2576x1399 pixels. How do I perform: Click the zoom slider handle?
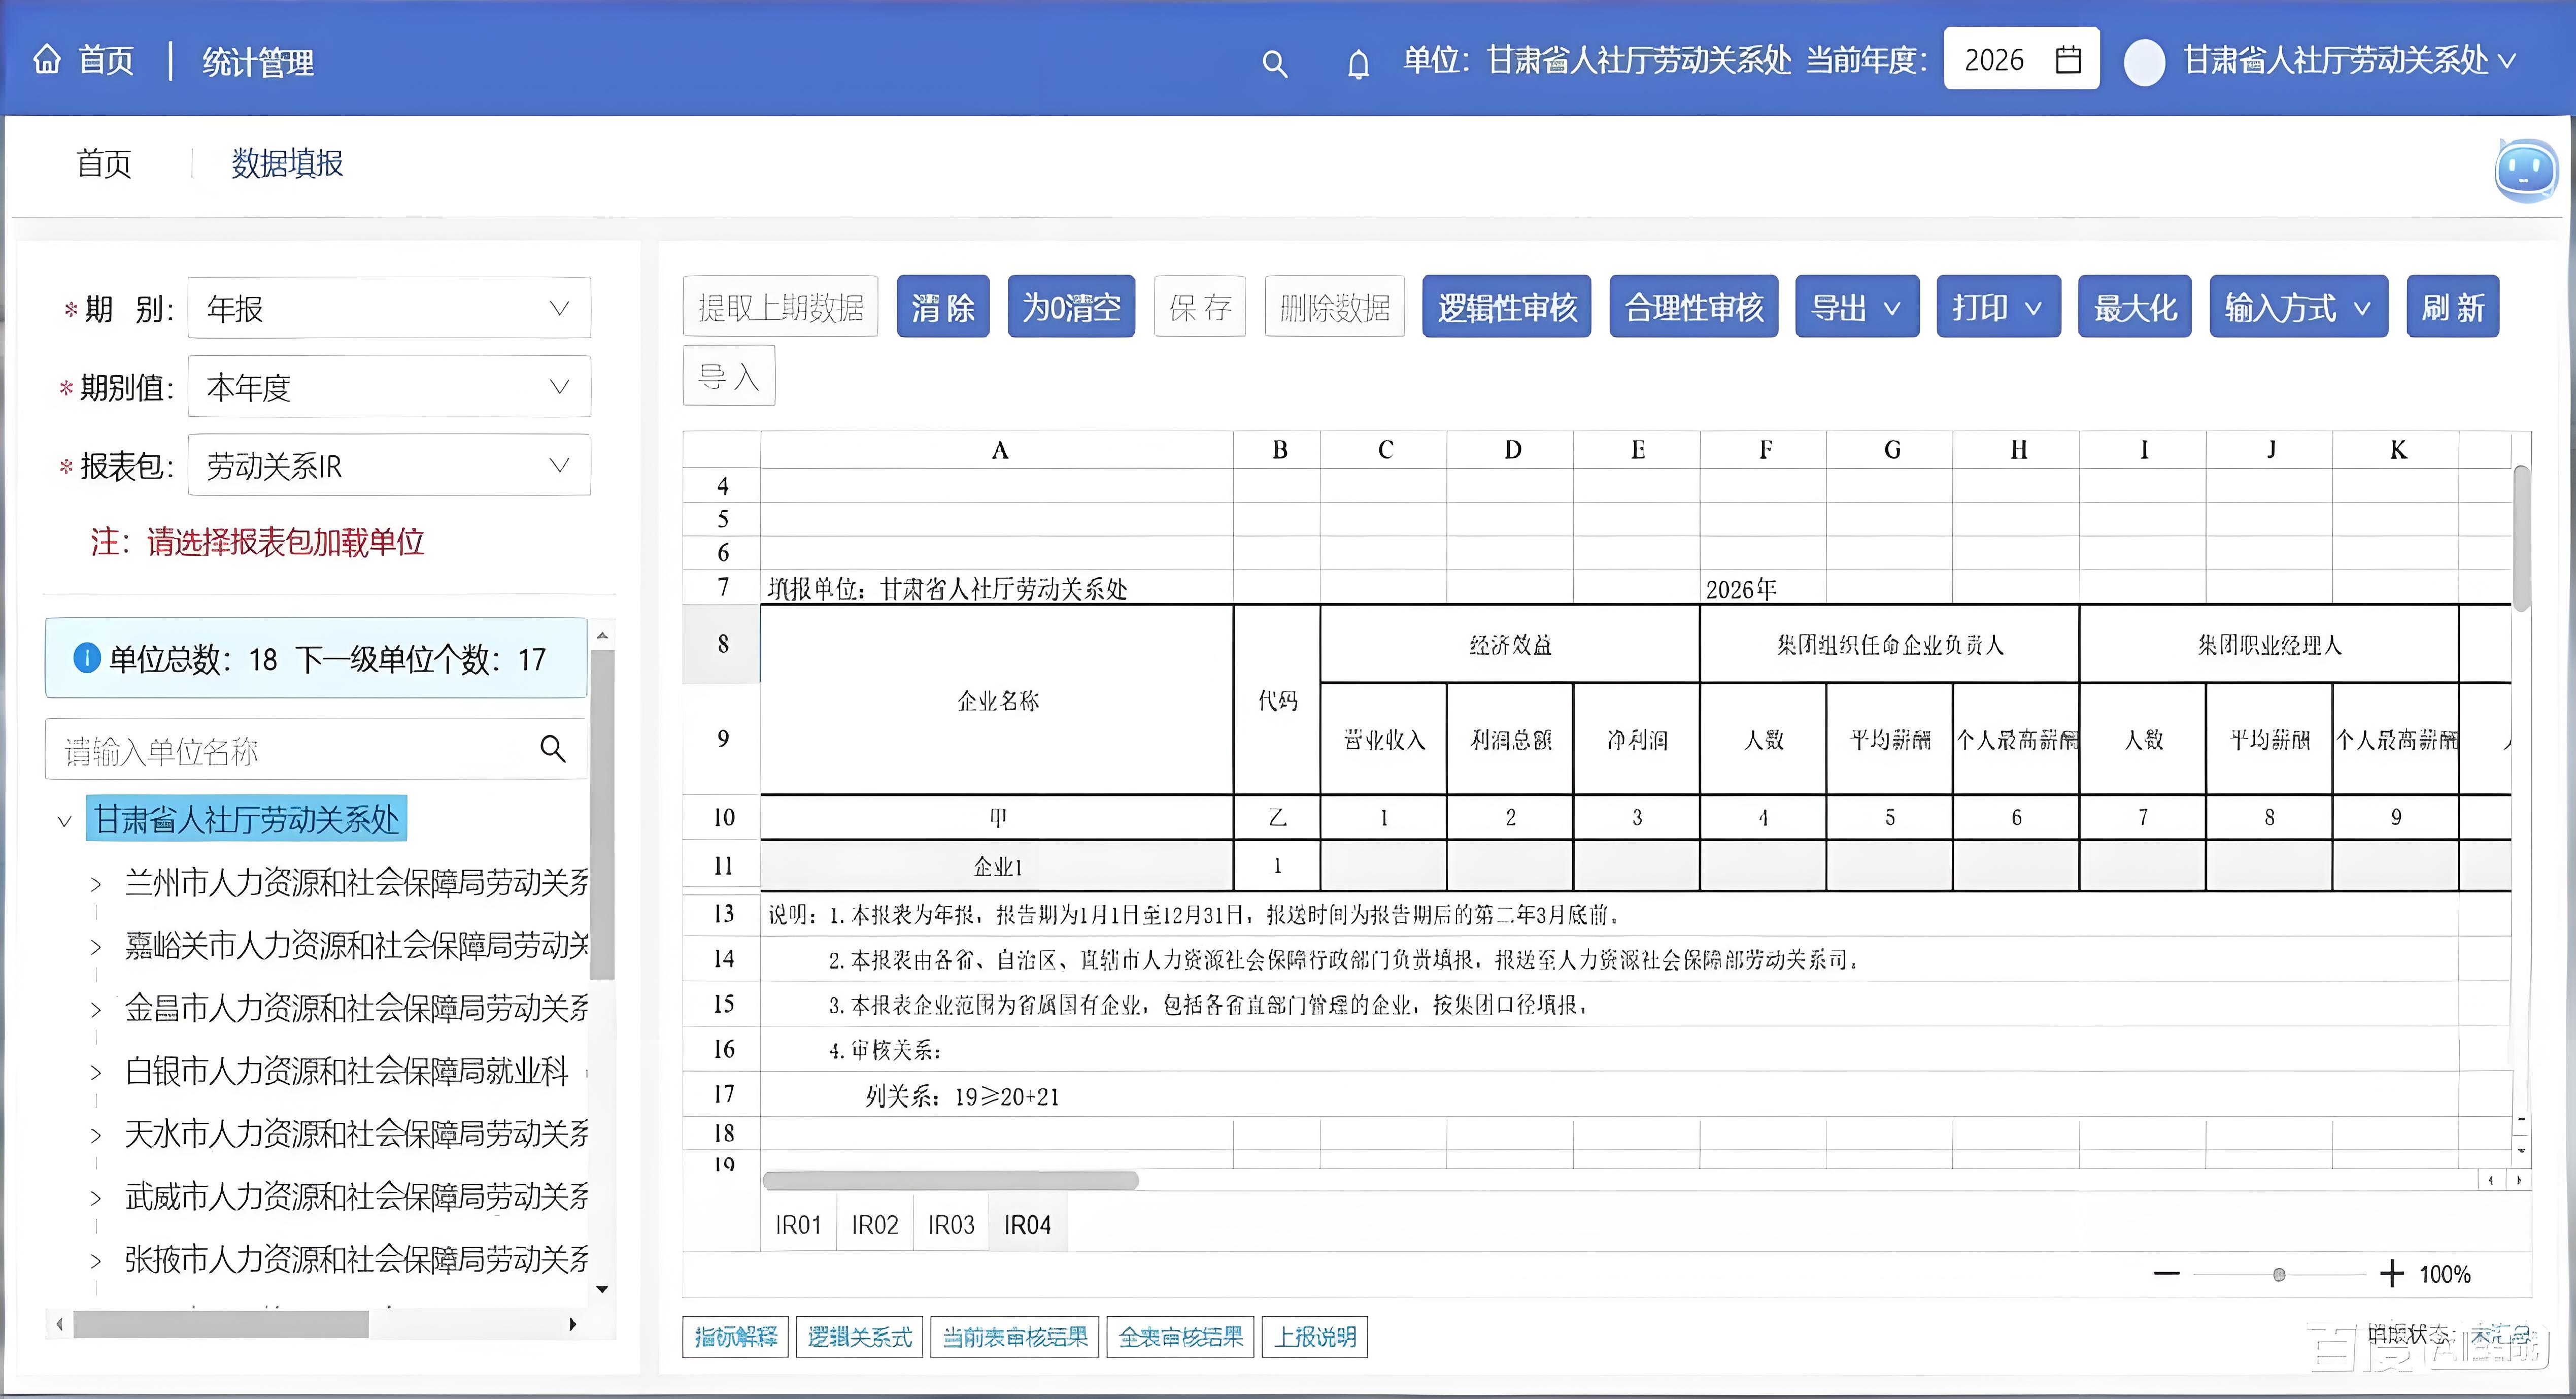(2279, 1274)
